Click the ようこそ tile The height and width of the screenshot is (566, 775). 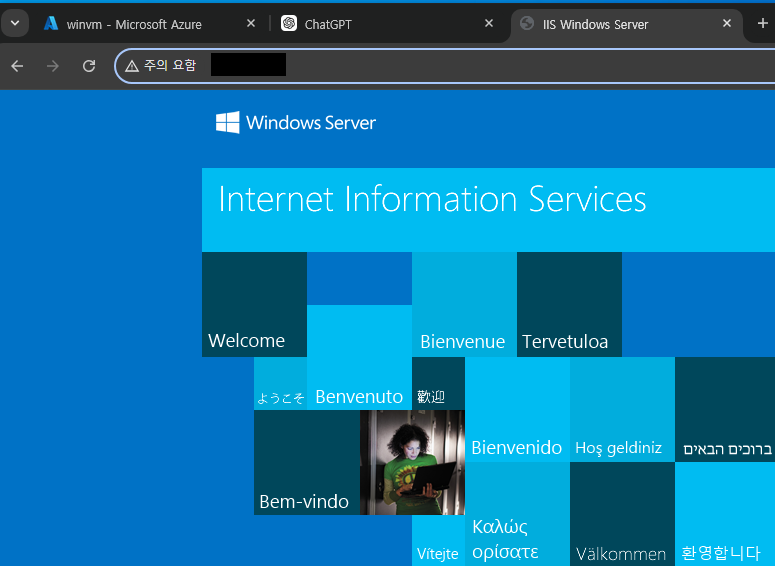tap(280, 384)
